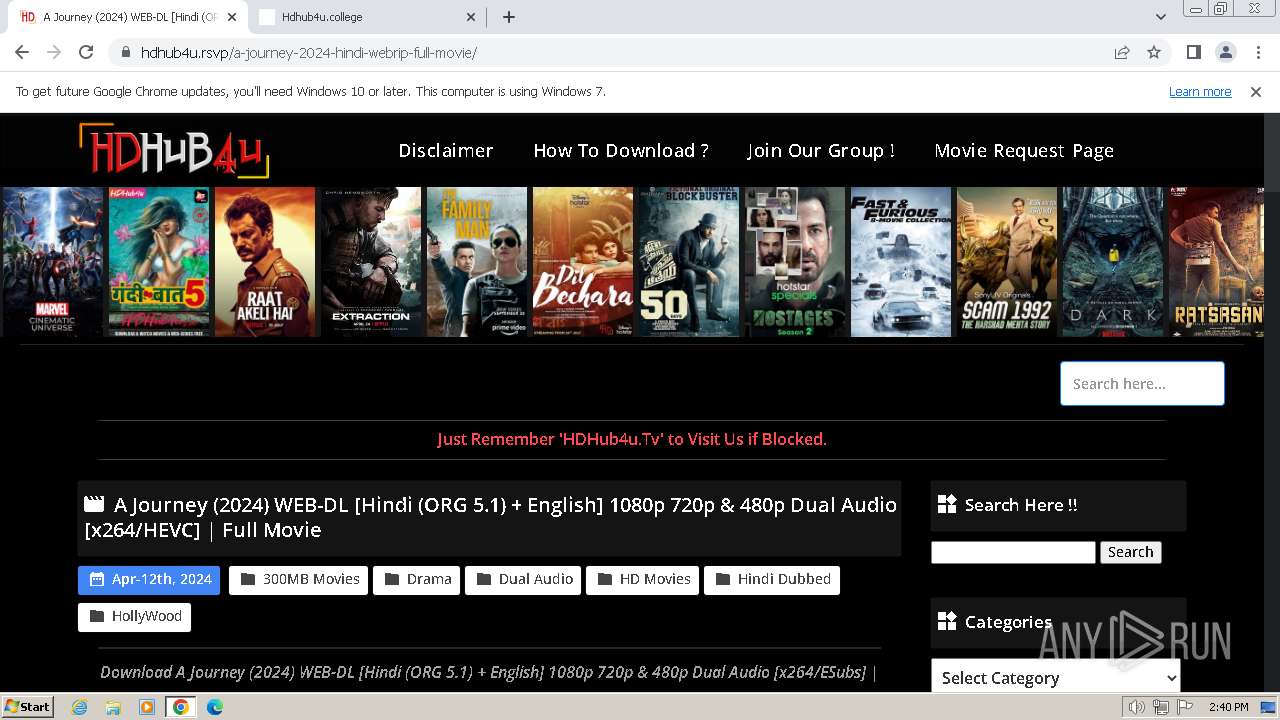Share this page icon in address bar

1122,52
